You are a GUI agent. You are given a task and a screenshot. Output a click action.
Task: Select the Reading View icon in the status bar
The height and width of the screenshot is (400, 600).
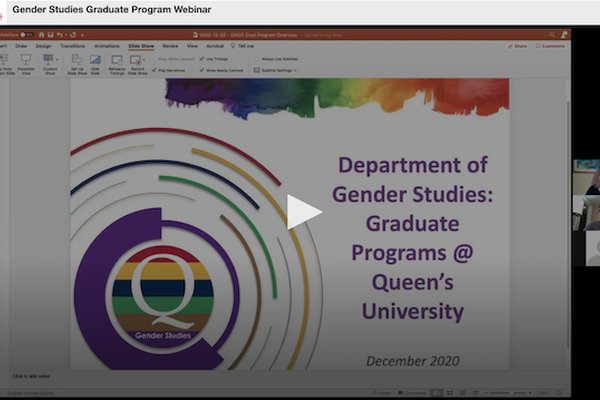463,393
